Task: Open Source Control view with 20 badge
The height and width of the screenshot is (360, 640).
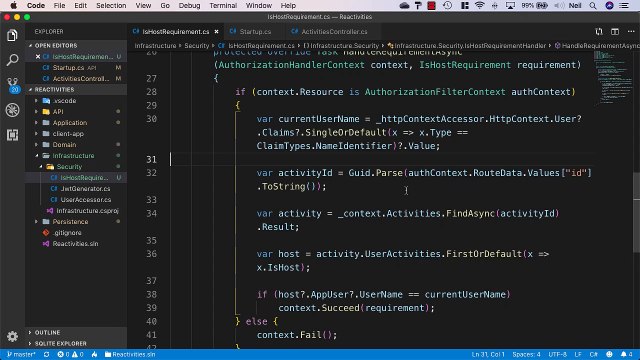Action: pos(13,85)
